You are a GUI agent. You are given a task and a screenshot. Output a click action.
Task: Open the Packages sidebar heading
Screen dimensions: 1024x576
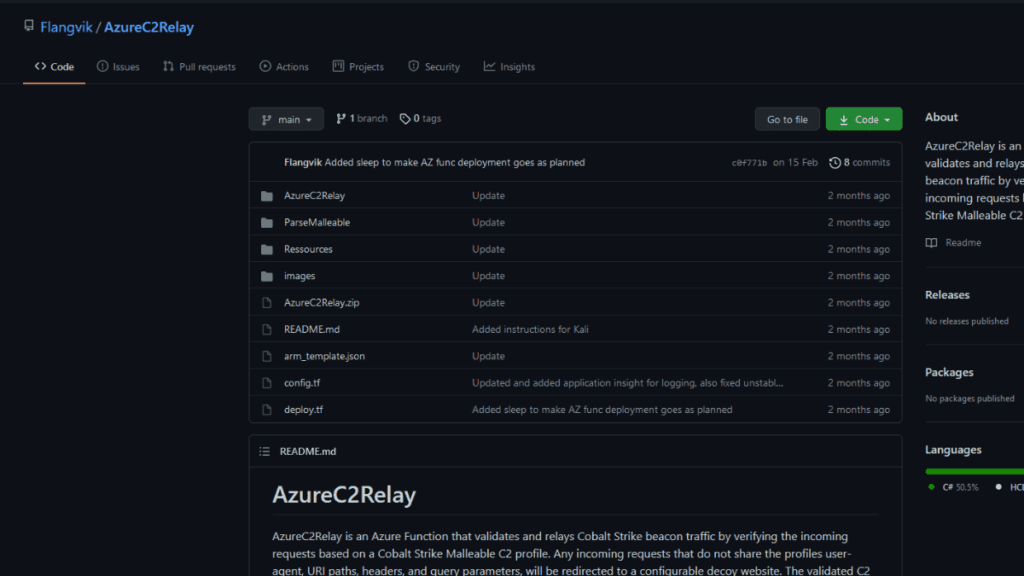(x=949, y=372)
